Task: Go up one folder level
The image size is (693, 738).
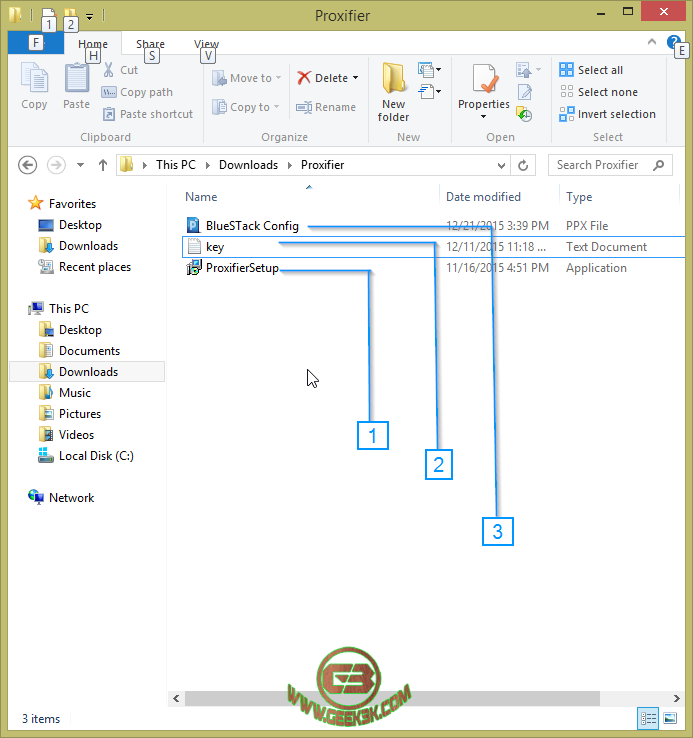Action: tap(103, 165)
